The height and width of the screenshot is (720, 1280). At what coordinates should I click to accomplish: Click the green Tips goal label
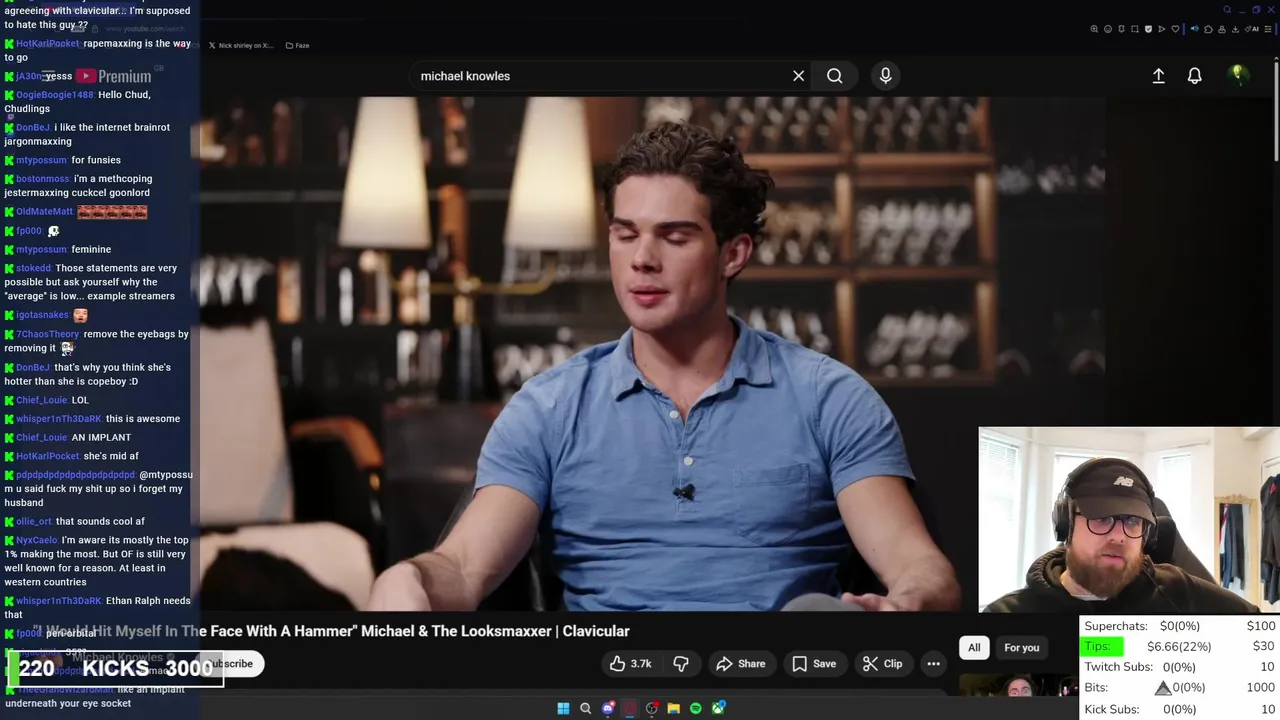[x=1103, y=646]
